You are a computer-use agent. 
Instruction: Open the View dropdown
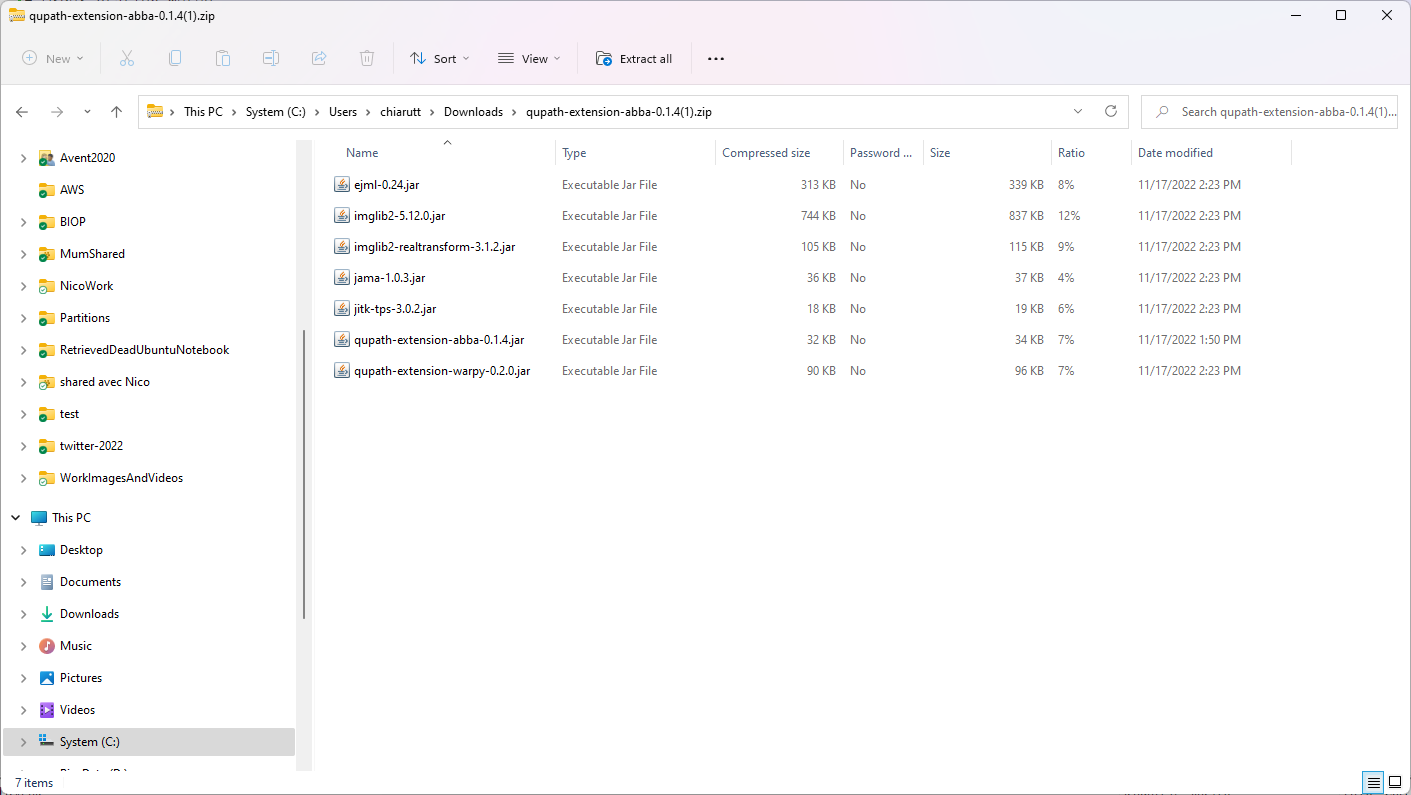[x=528, y=58]
